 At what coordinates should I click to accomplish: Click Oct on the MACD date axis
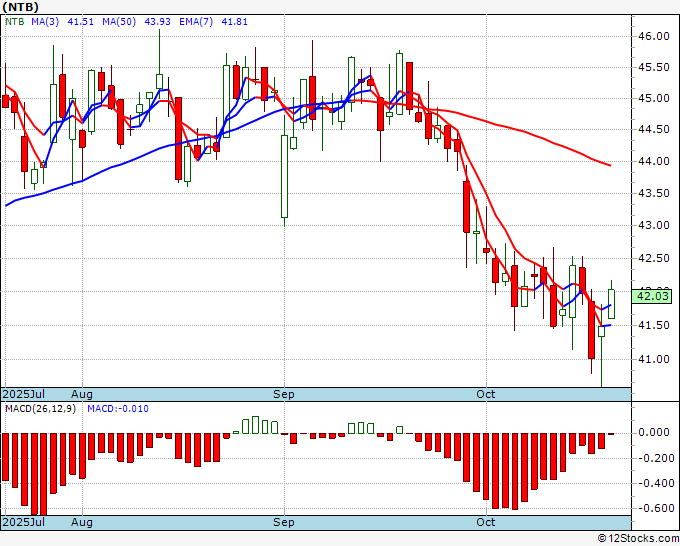tap(485, 522)
